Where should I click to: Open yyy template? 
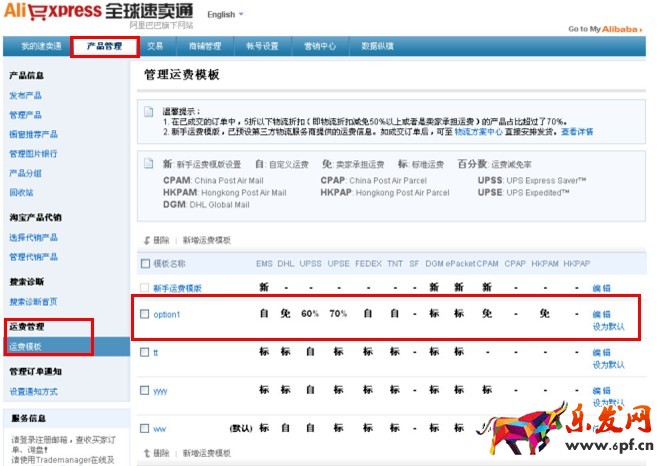[160, 391]
